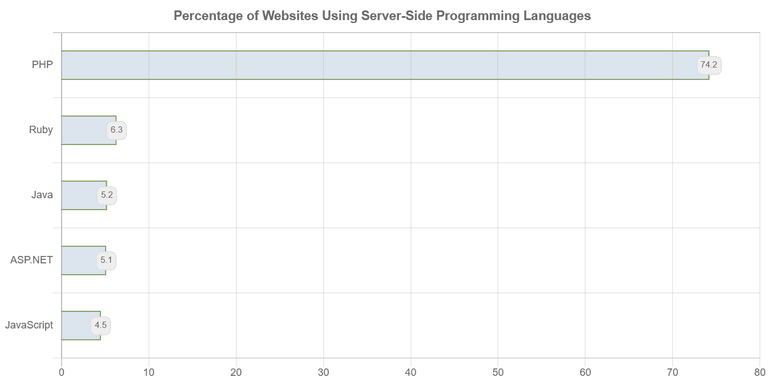Click the 40 tick on x-axis
768x384 pixels.
pyautogui.click(x=410, y=373)
